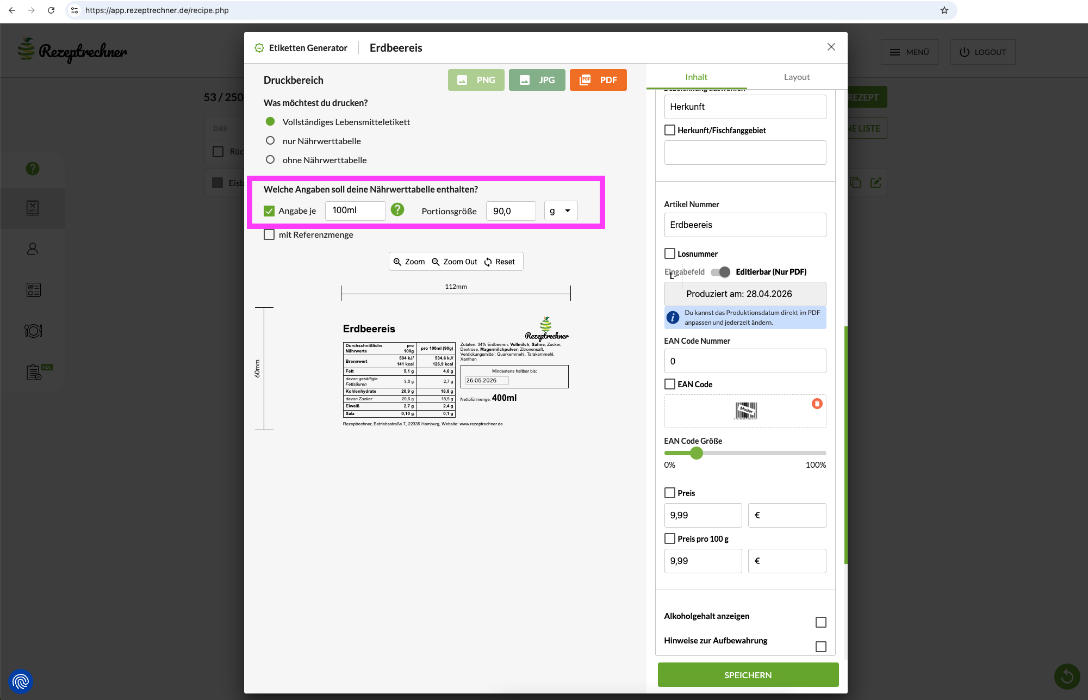This screenshot has width=1088, height=700.
Task: Open the Preis currency field
Action: tap(788, 515)
